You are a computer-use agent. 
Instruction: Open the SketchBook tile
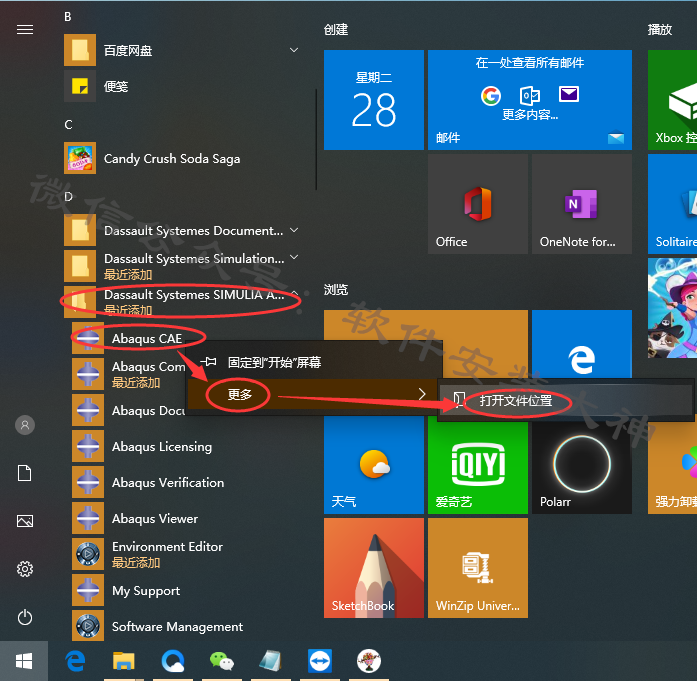[x=373, y=568]
